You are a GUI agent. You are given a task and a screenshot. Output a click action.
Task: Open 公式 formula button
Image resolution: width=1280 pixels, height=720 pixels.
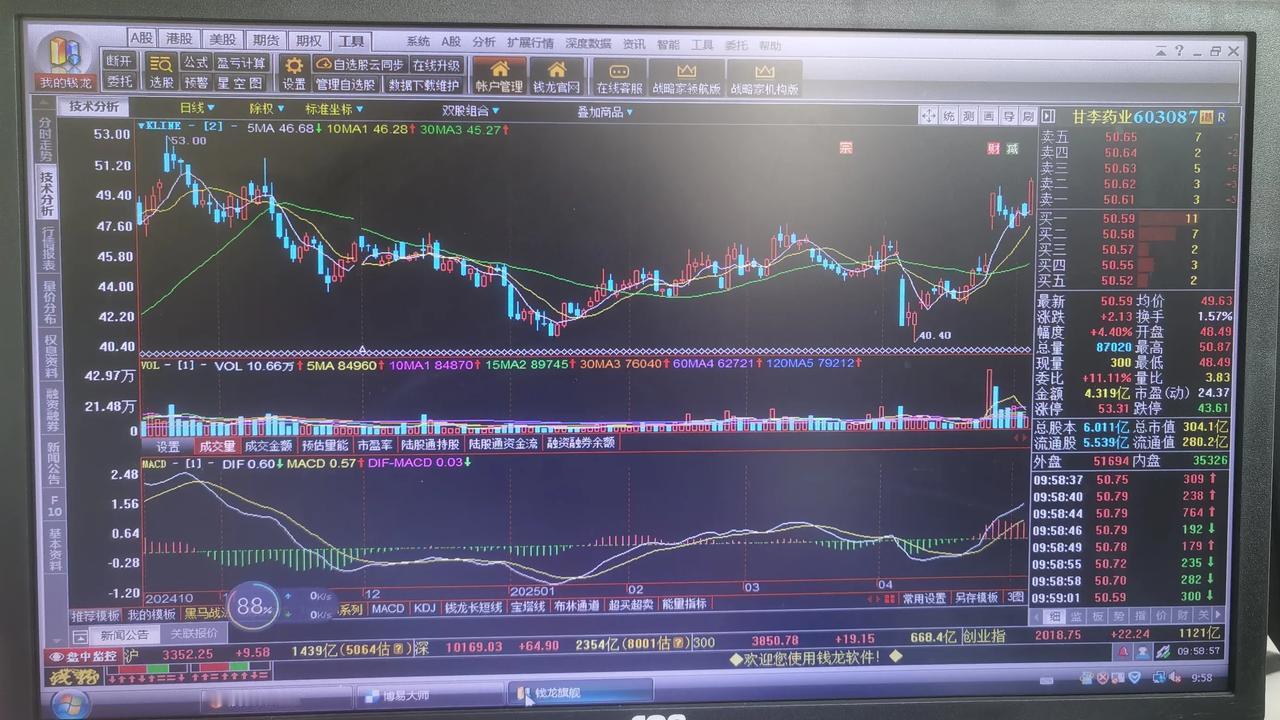click(x=196, y=63)
